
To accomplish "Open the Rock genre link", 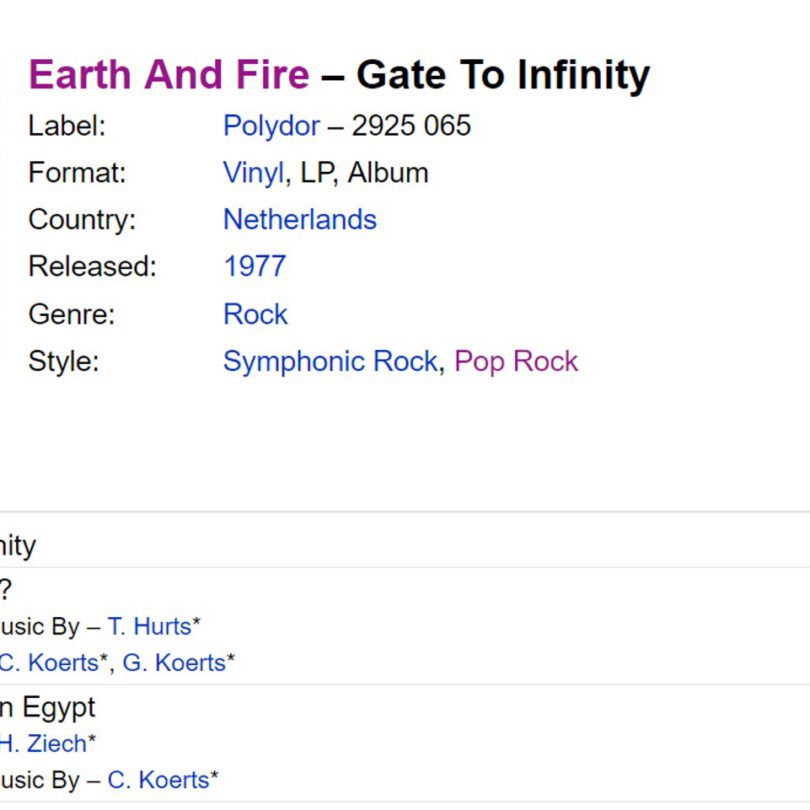I will click(255, 314).
